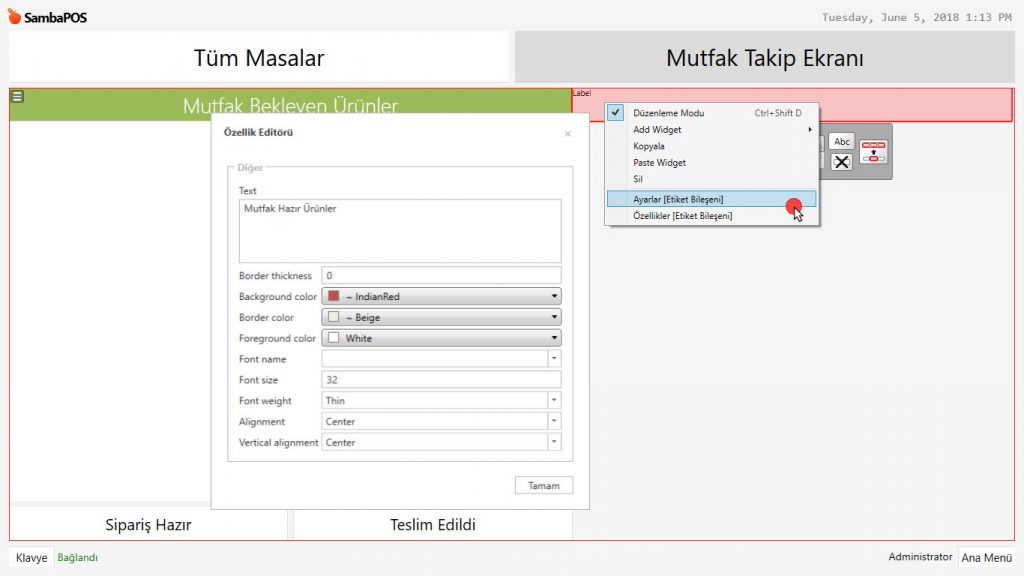Viewport: 1024px width, 576px height.
Task: Click the Font size input field
Action: point(440,380)
